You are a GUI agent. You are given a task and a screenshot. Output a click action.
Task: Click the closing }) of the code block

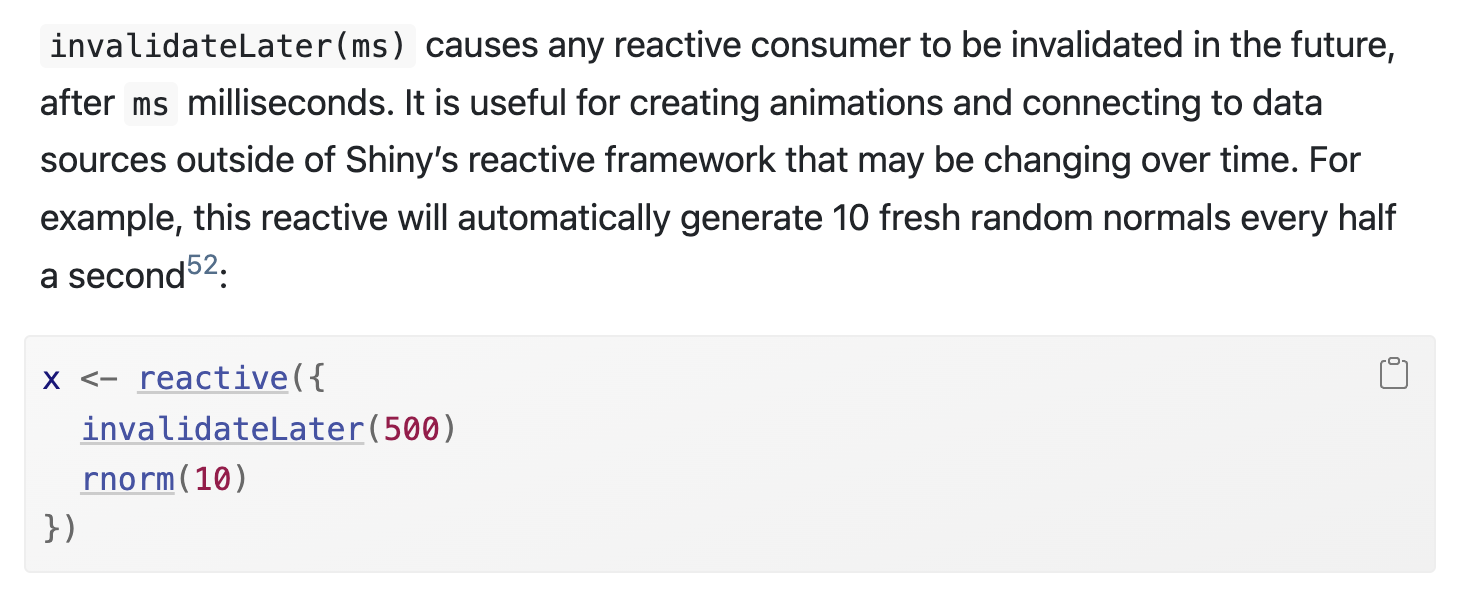tap(60, 528)
